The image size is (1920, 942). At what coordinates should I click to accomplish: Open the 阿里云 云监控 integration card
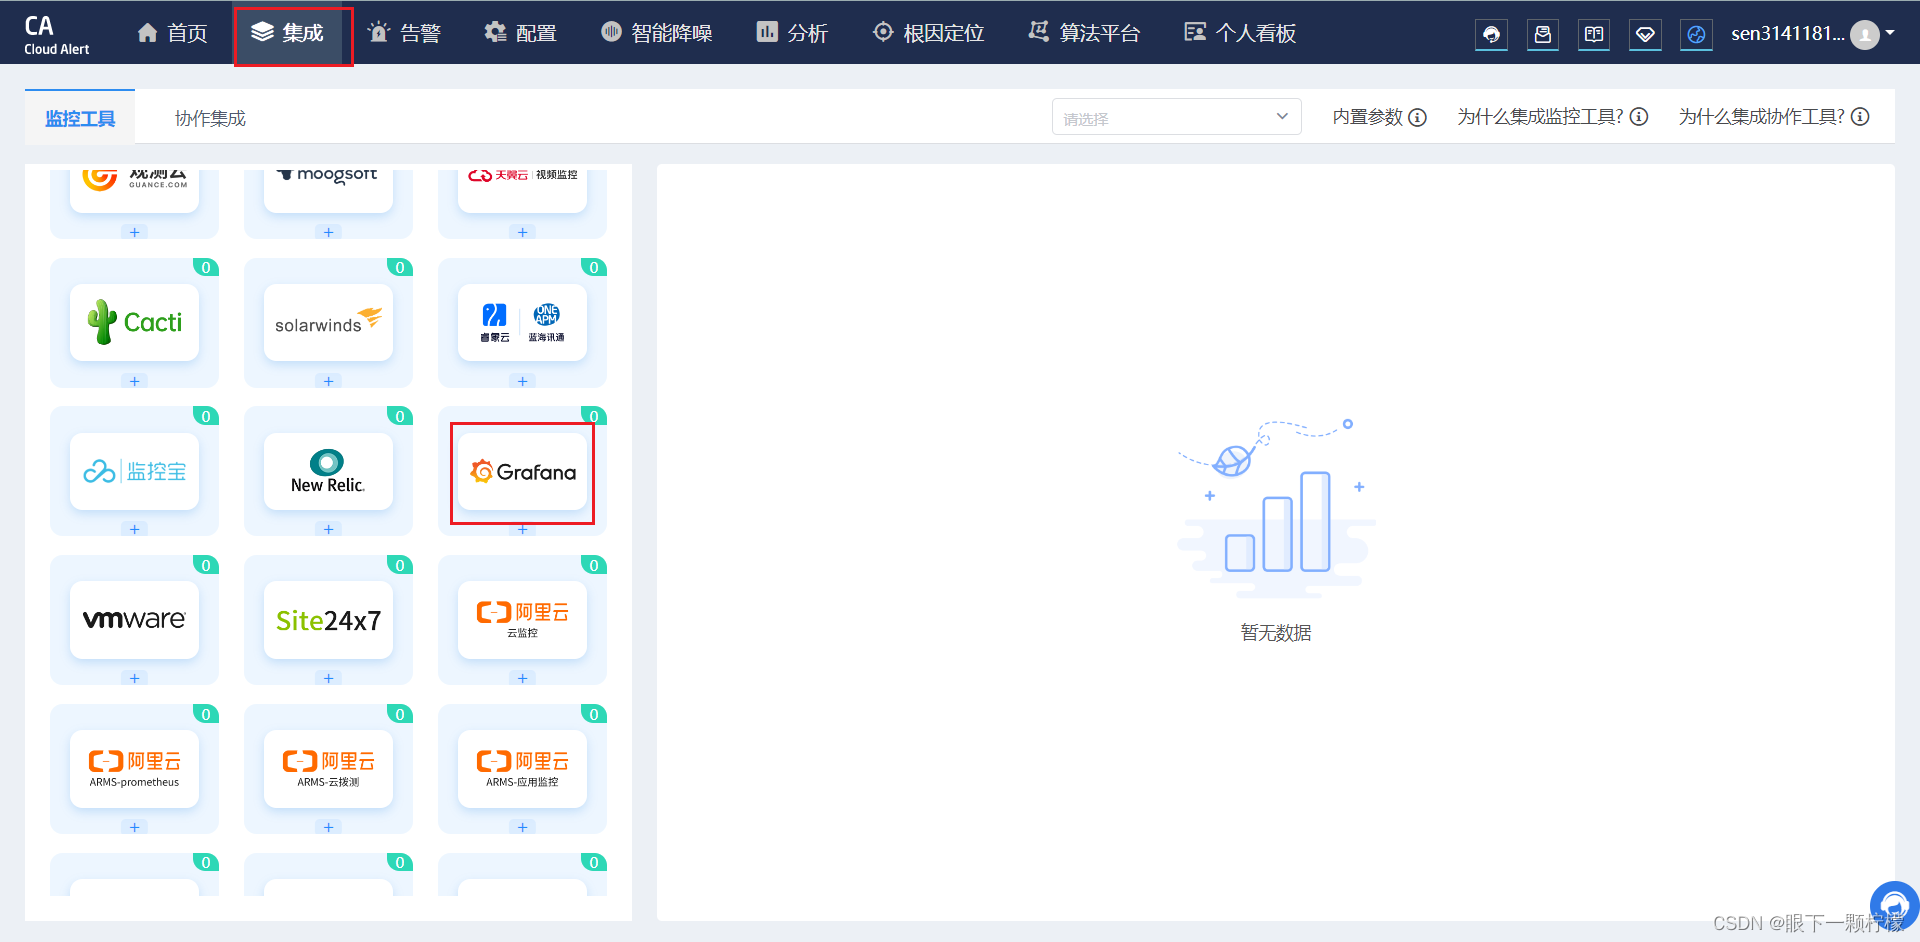[522, 620]
